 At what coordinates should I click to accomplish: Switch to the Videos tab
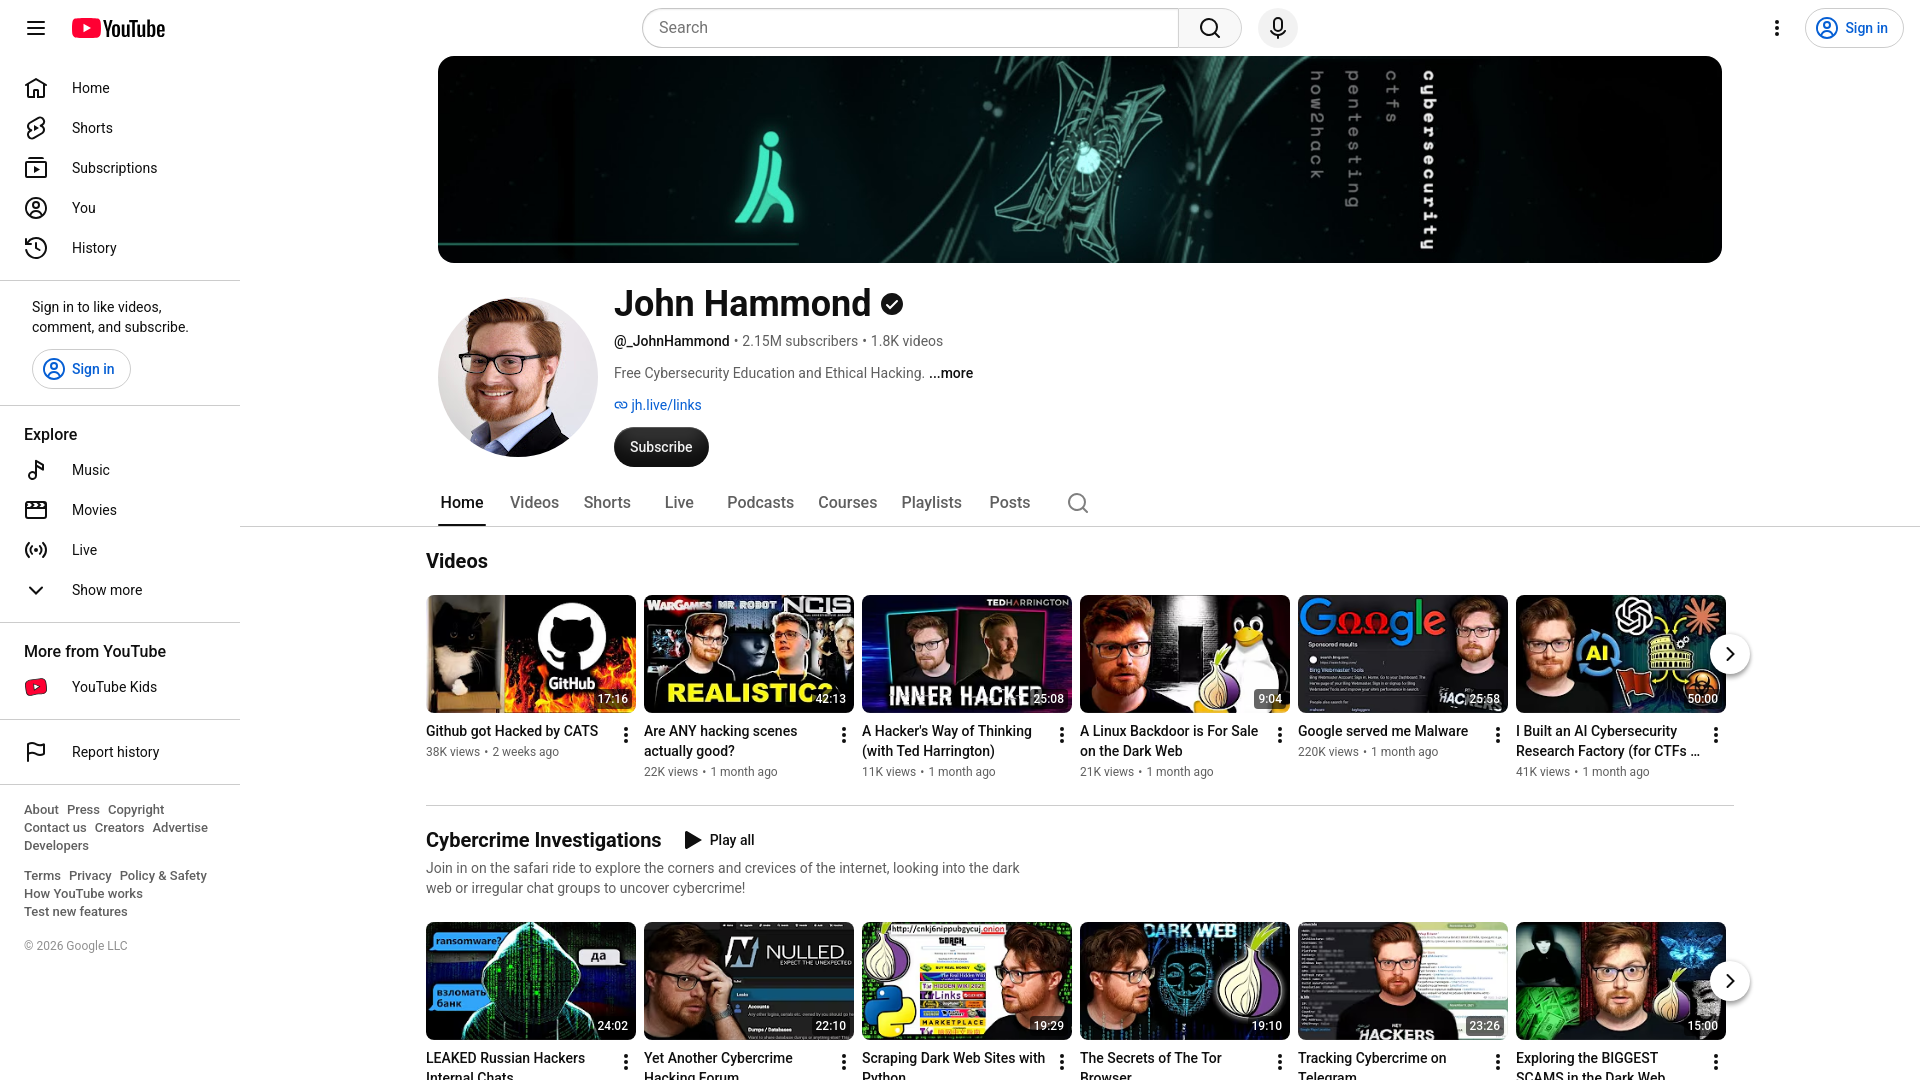pos(534,503)
